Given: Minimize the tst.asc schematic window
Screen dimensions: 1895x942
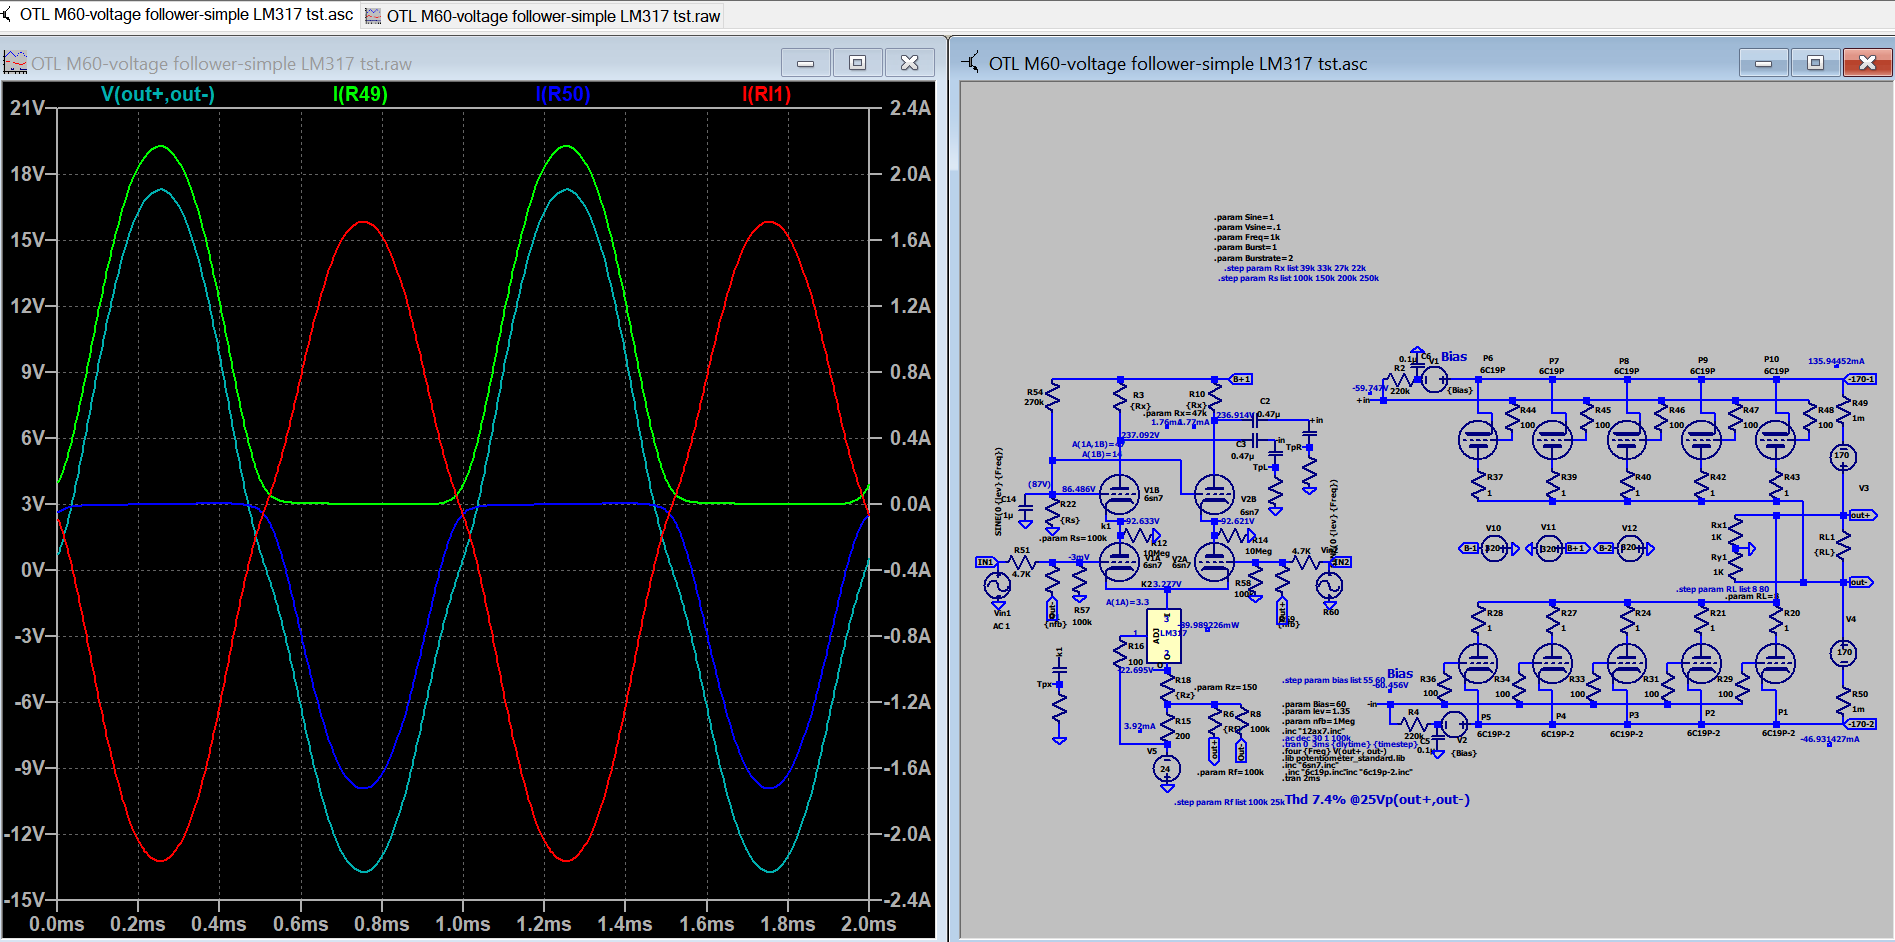Looking at the screenshot, I should (x=1763, y=63).
